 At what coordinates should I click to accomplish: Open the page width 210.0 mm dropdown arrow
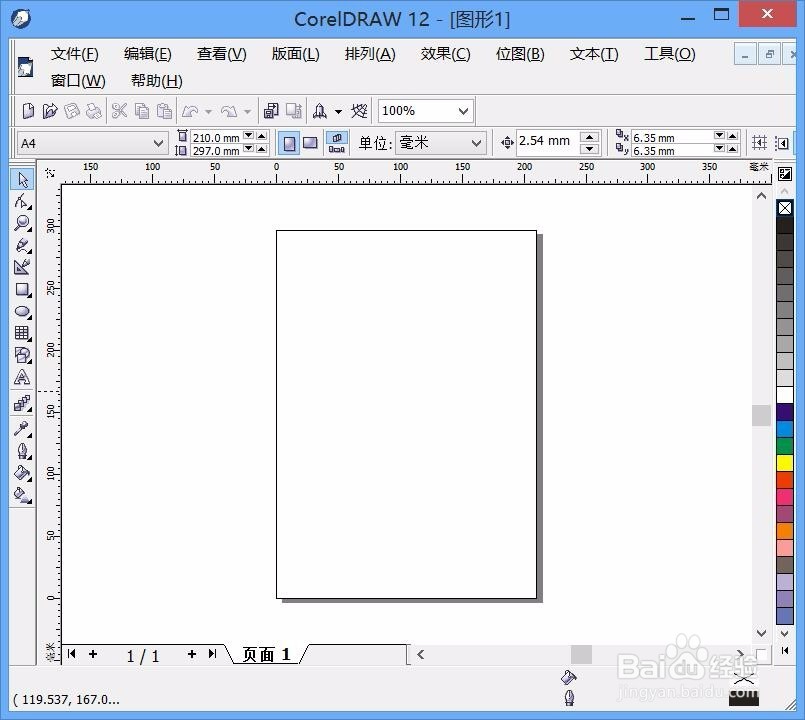(248, 136)
